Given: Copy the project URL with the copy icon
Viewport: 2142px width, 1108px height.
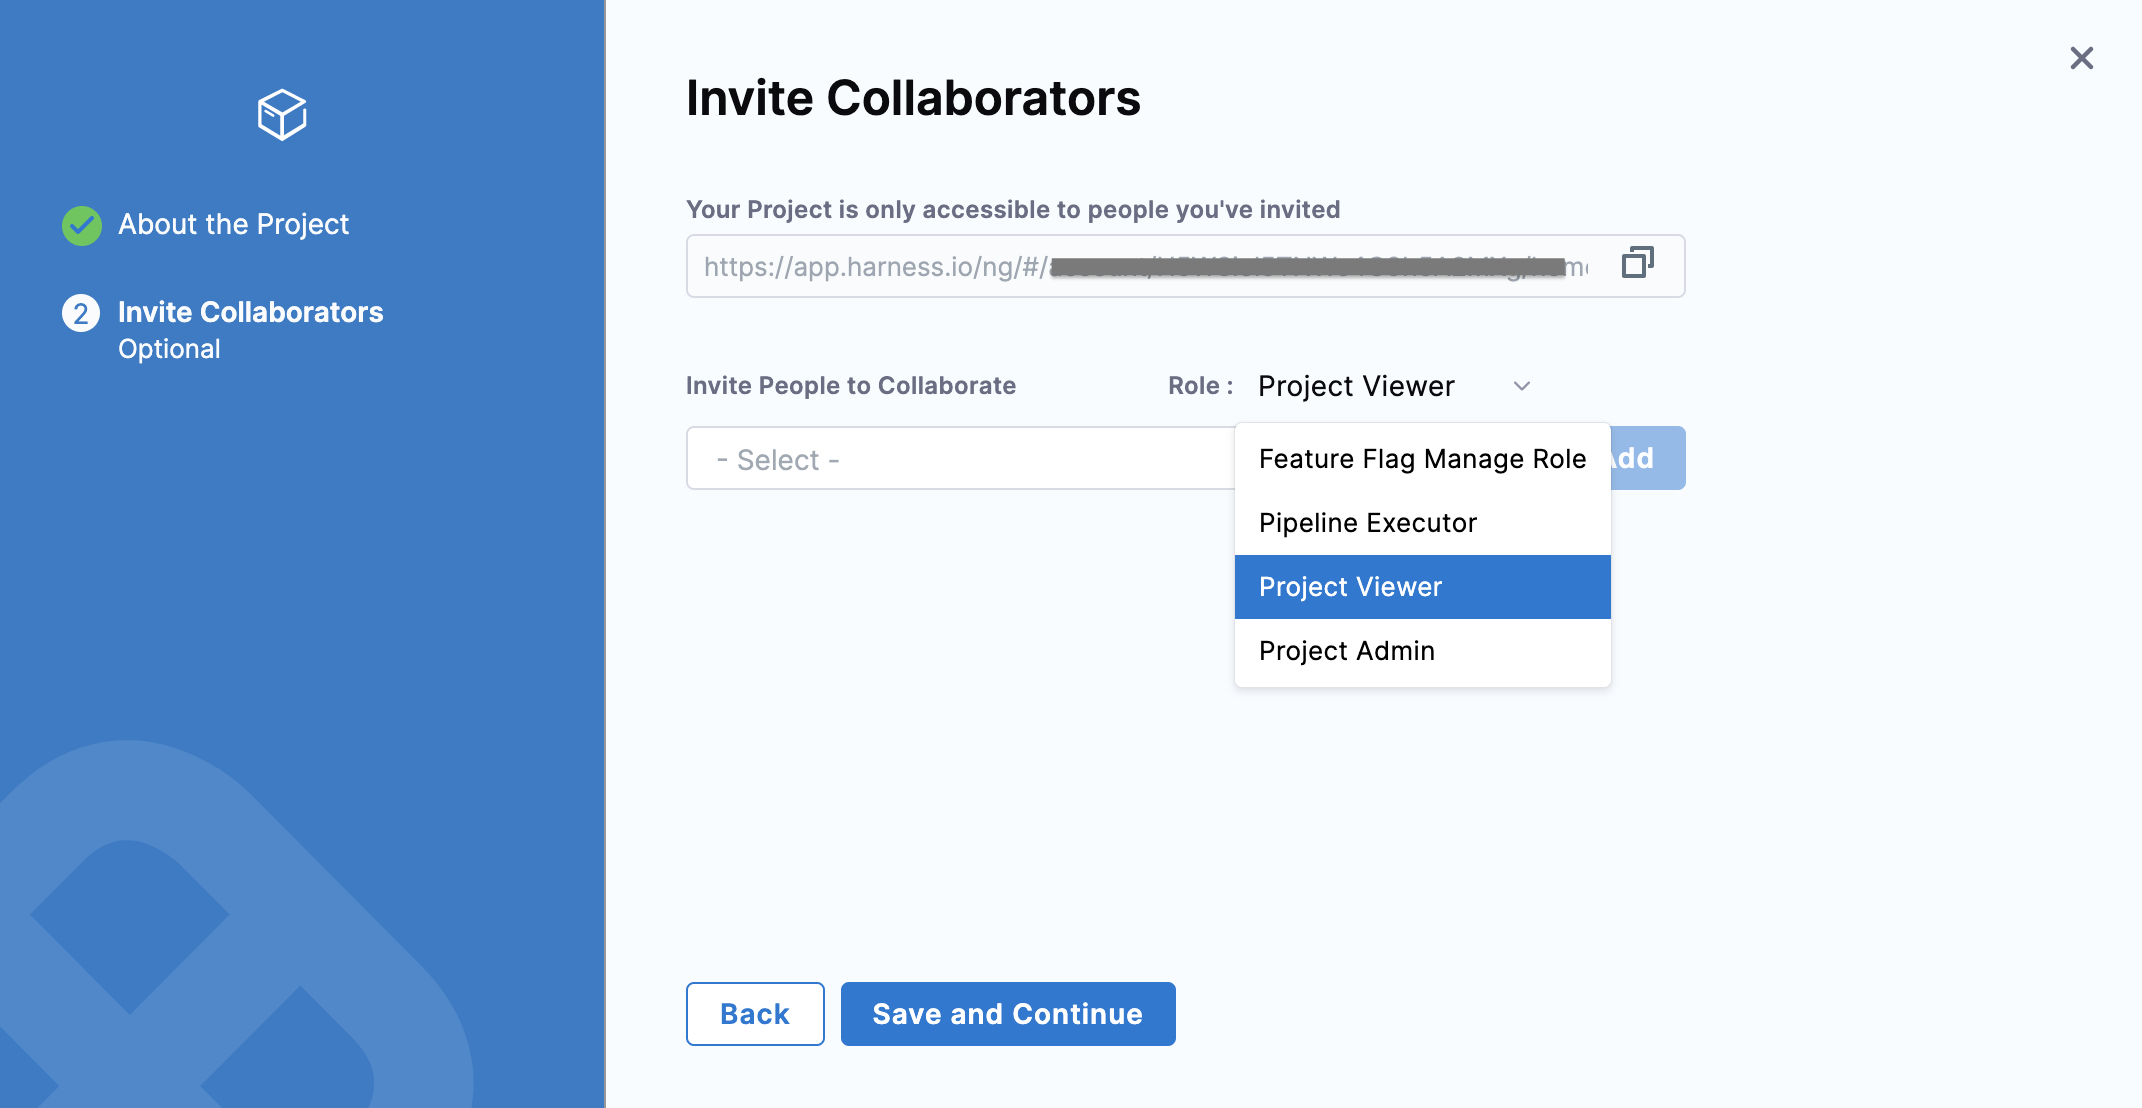Looking at the screenshot, I should coord(1637,264).
